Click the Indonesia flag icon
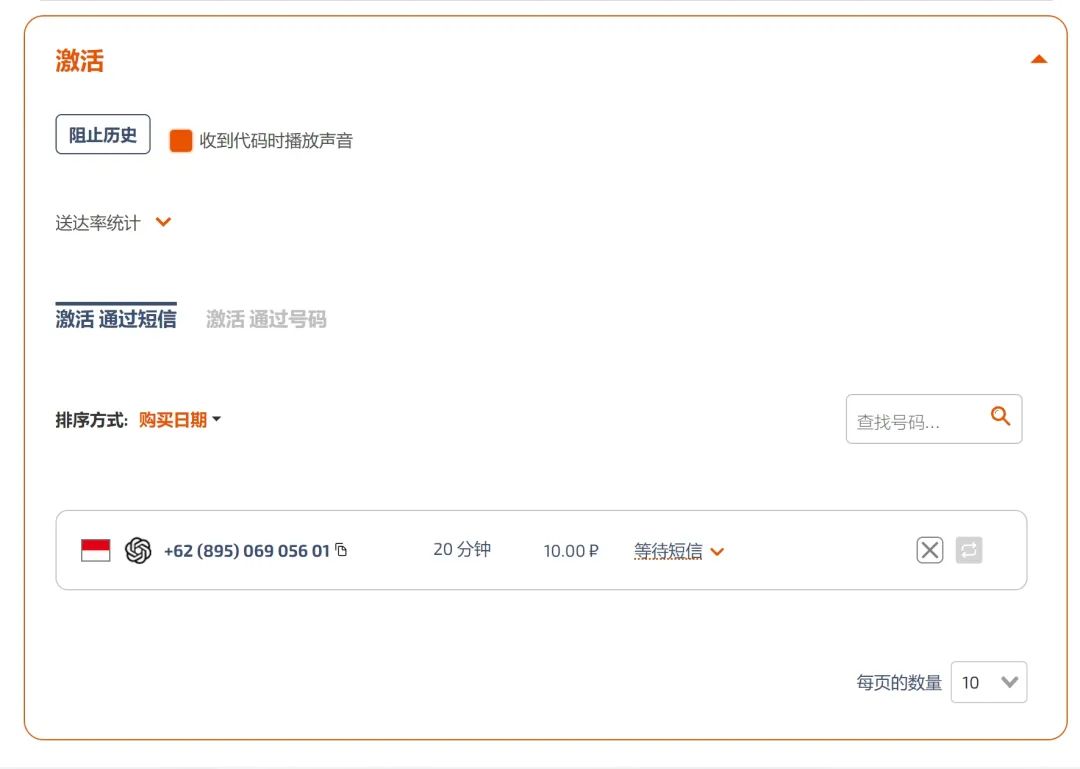This screenshot has width=1080, height=769. click(x=96, y=550)
